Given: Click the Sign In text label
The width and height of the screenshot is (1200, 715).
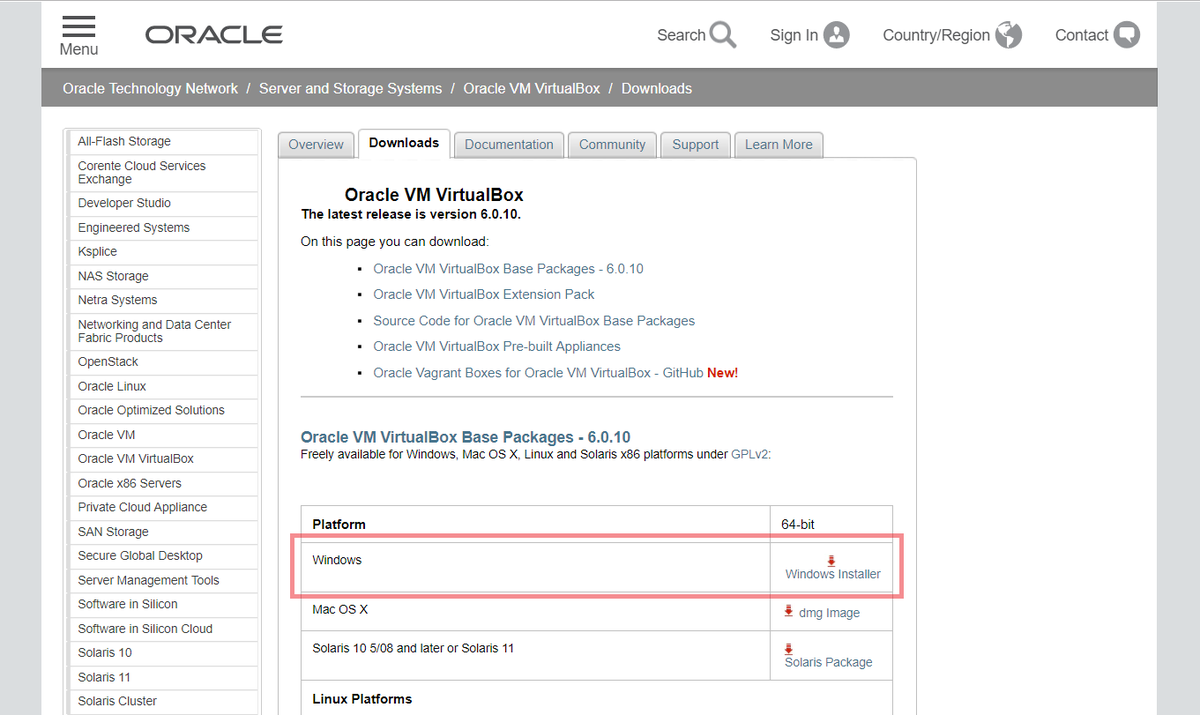Looking at the screenshot, I should 794,35.
